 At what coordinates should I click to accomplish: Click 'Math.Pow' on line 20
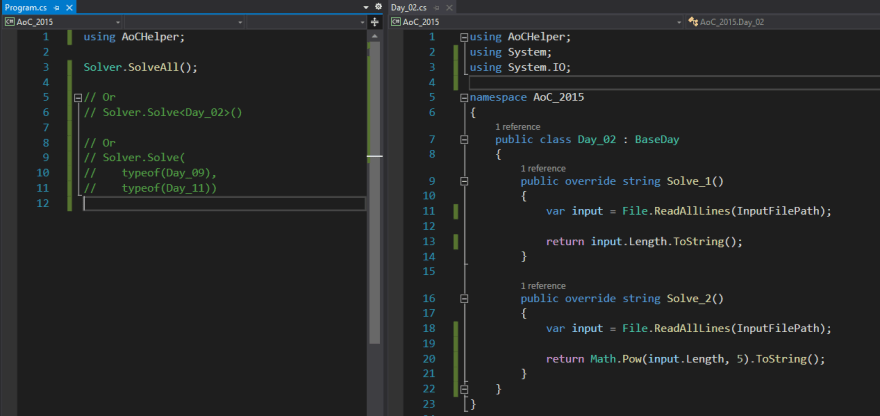point(616,359)
